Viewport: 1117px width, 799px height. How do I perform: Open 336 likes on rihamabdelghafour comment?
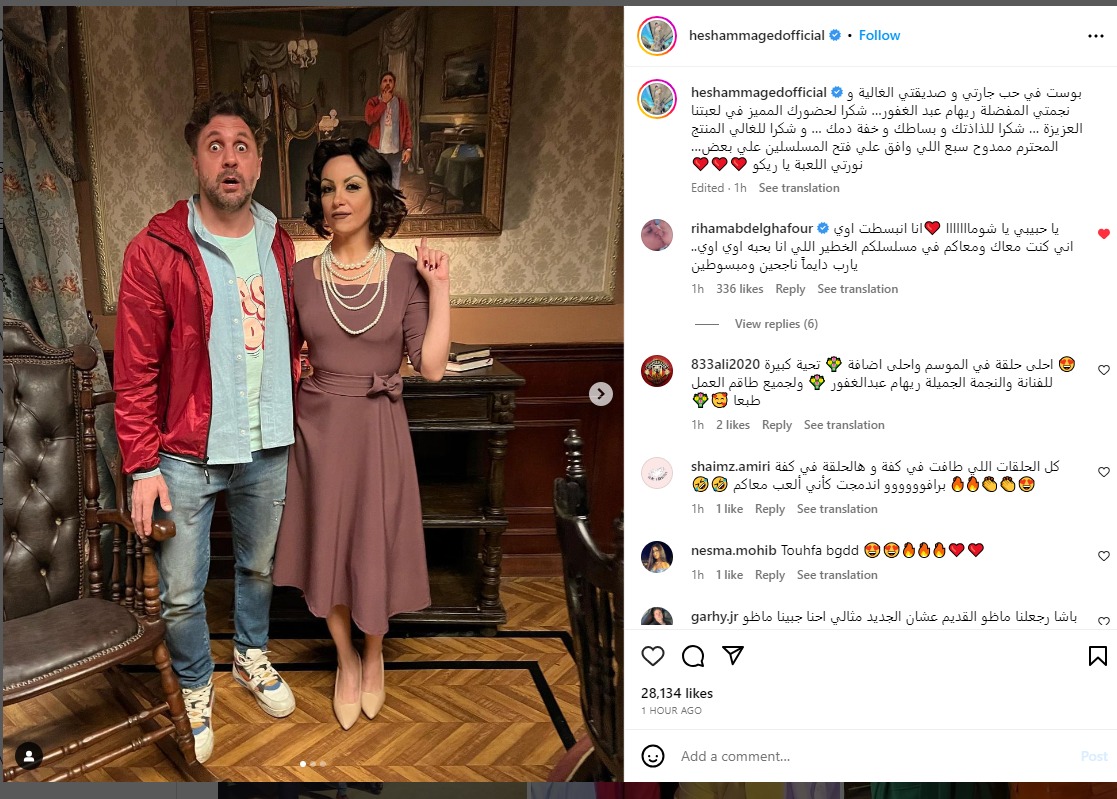click(739, 288)
